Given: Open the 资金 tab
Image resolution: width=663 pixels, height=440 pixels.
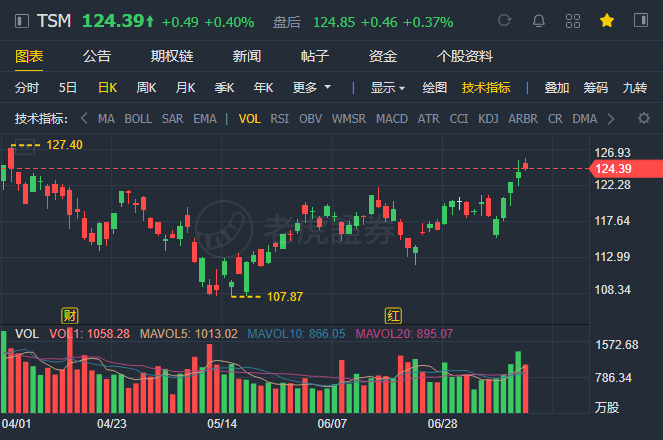Looking at the screenshot, I should (x=383, y=56).
